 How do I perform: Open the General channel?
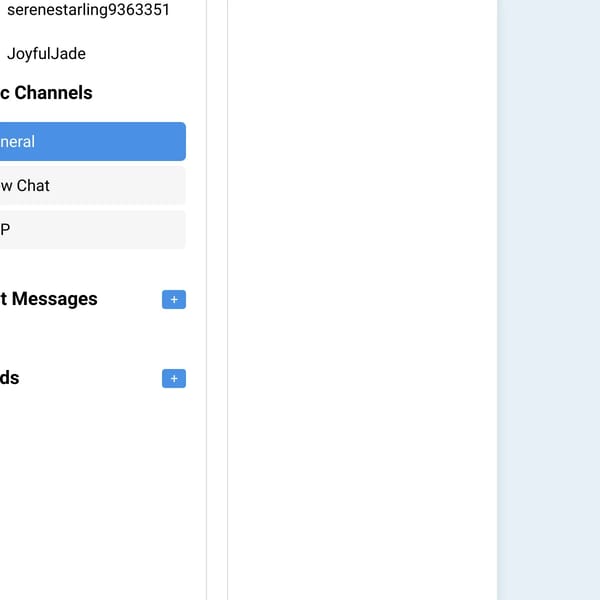[93, 142]
